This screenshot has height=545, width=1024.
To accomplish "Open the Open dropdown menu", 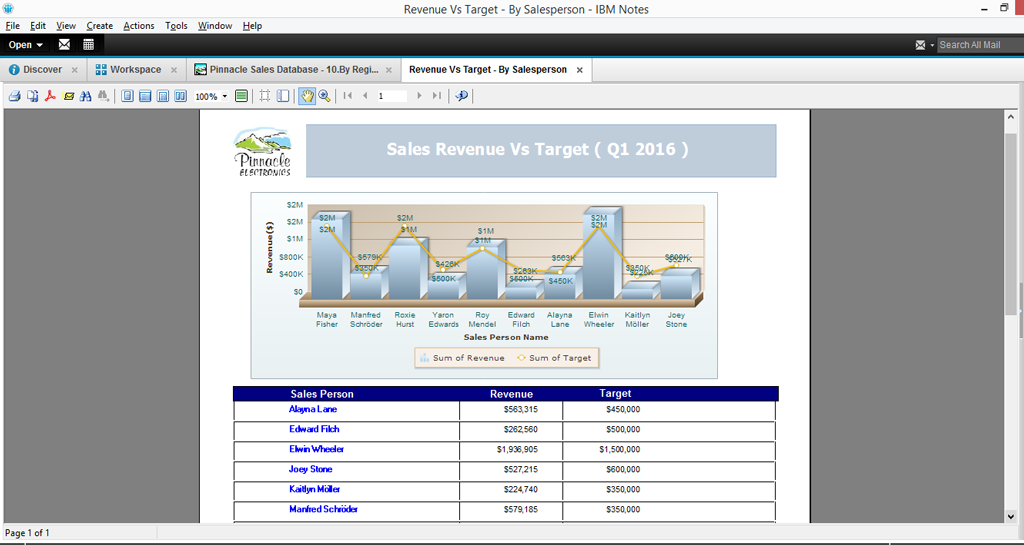I will 26,45.
